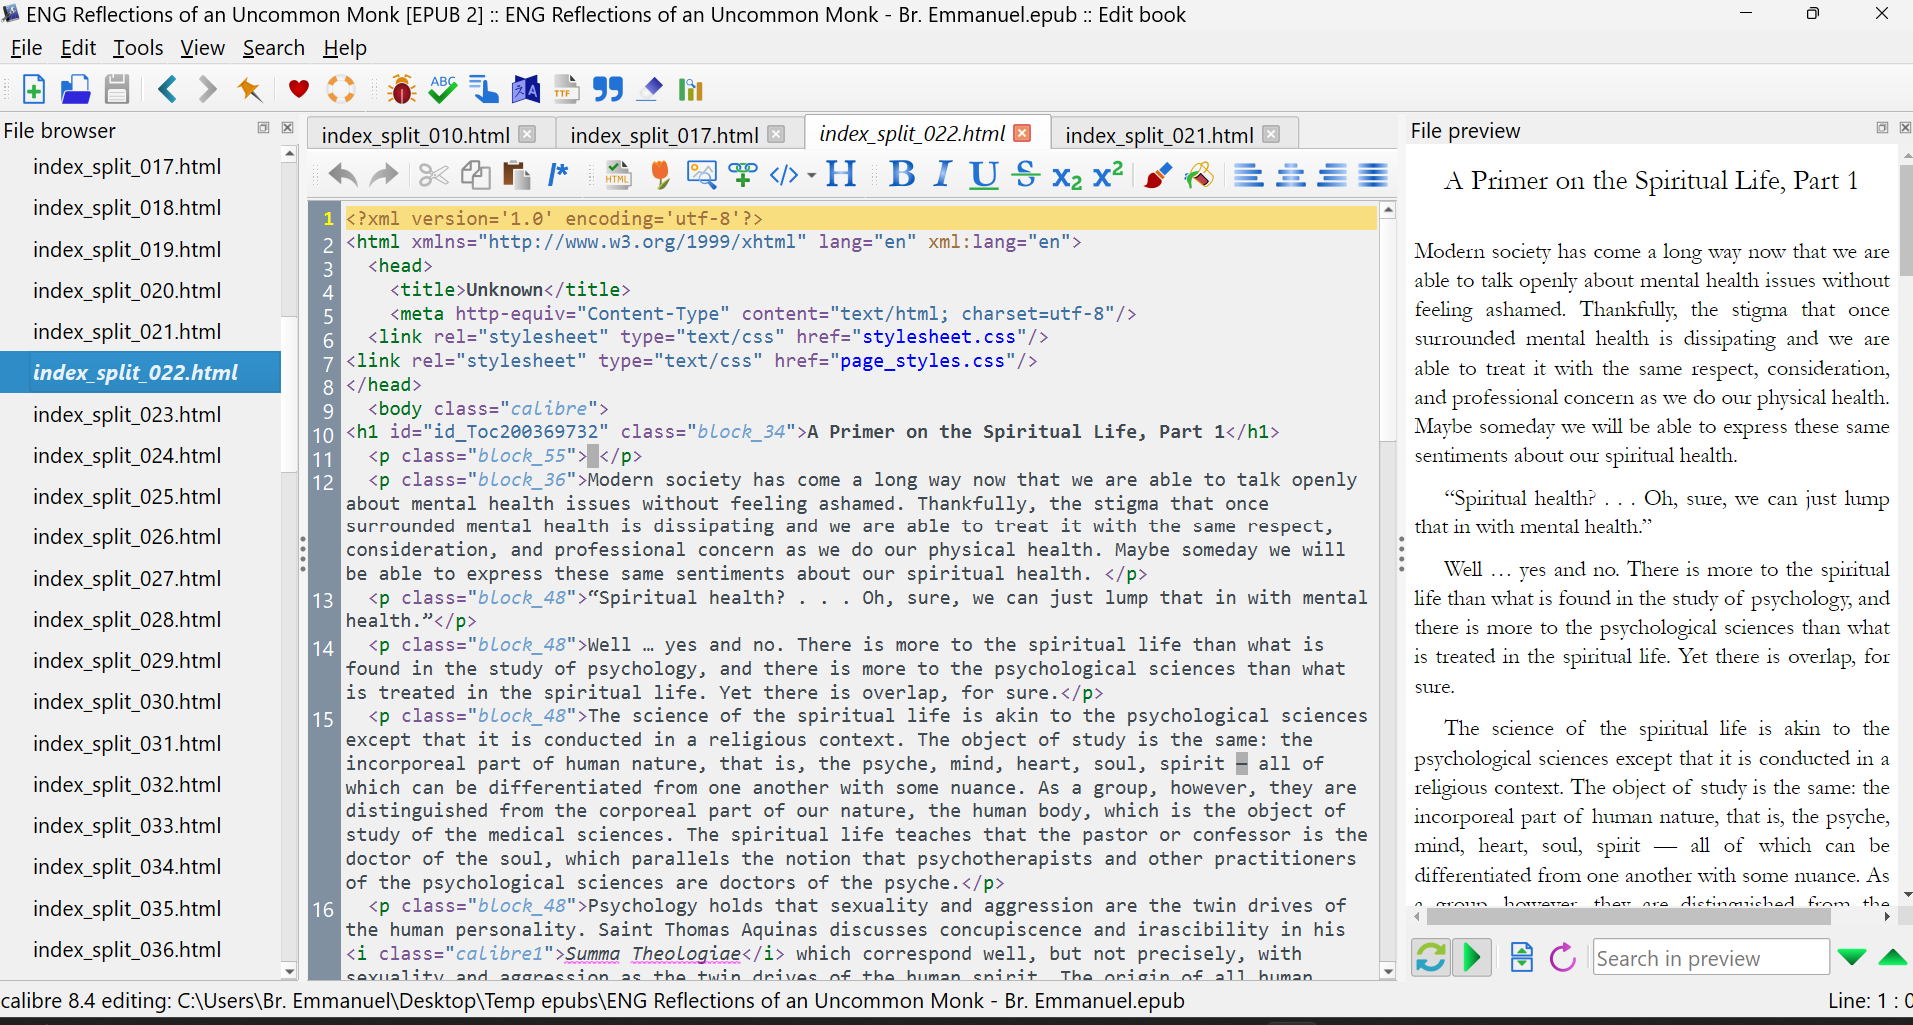Toggle underline formatting
1913x1025 pixels.
click(x=984, y=175)
